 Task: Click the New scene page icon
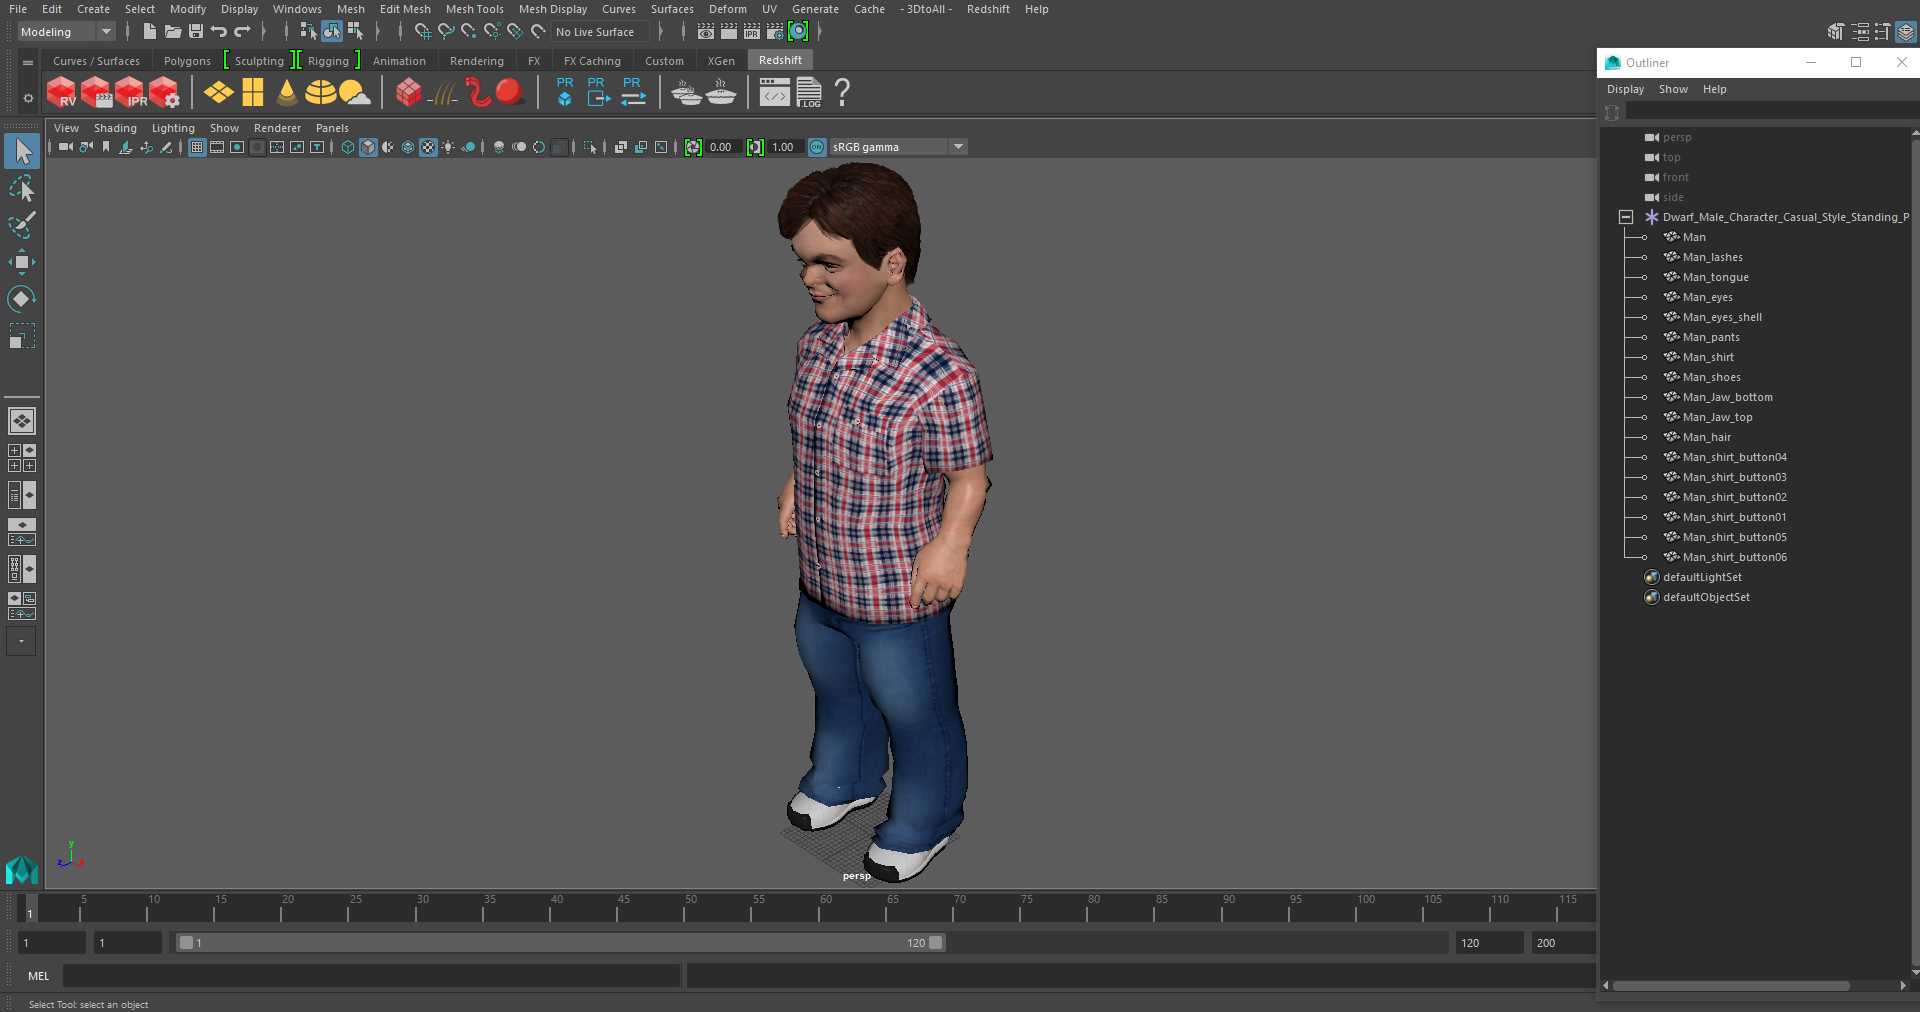pos(150,32)
